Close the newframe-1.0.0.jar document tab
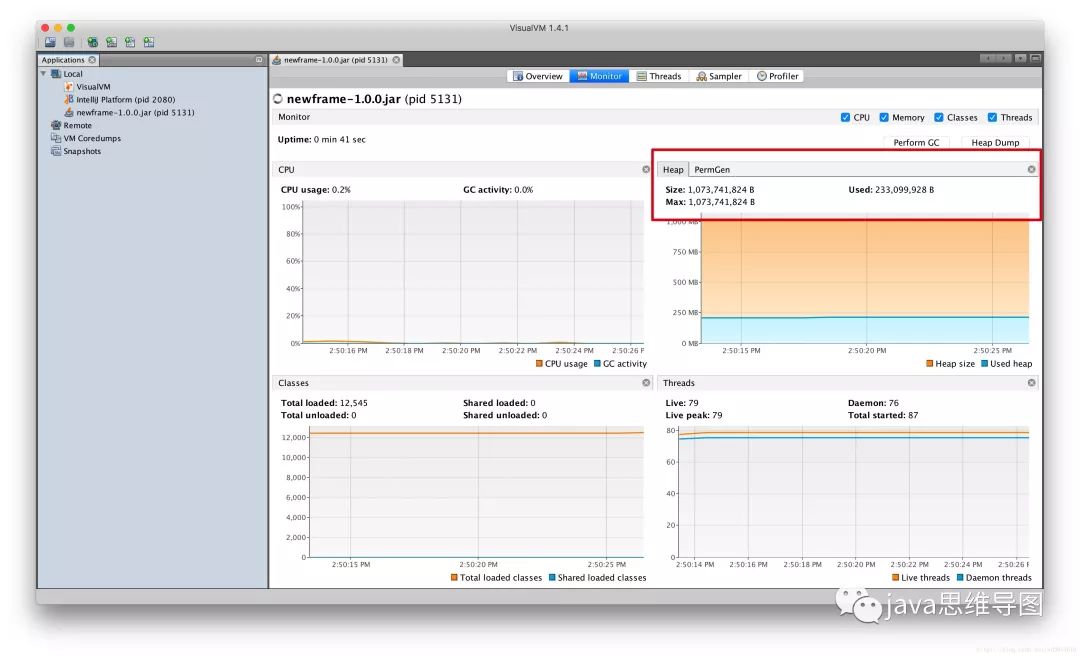The height and width of the screenshot is (656, 1080). (x=396, y=60)
